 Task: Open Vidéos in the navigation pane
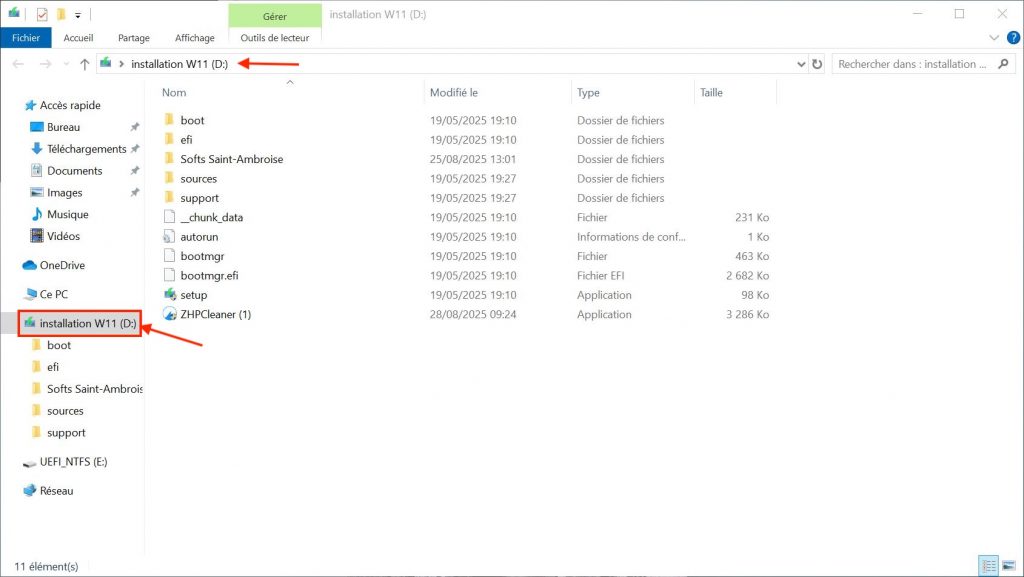63,236
